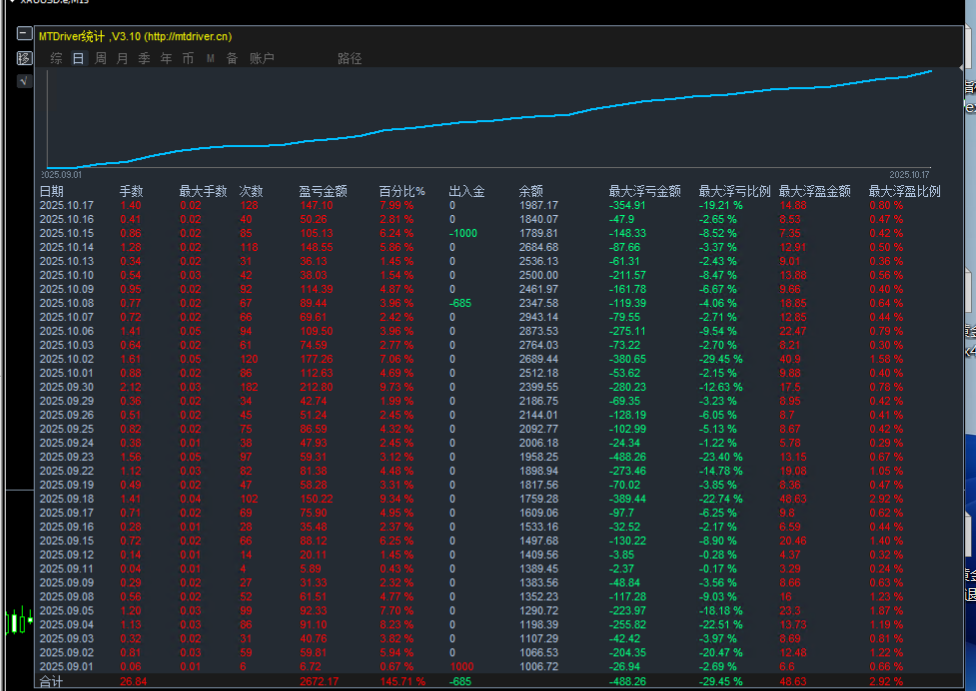Click total profit 2672.17
976x691 pixels.
[x=319, y=682]
